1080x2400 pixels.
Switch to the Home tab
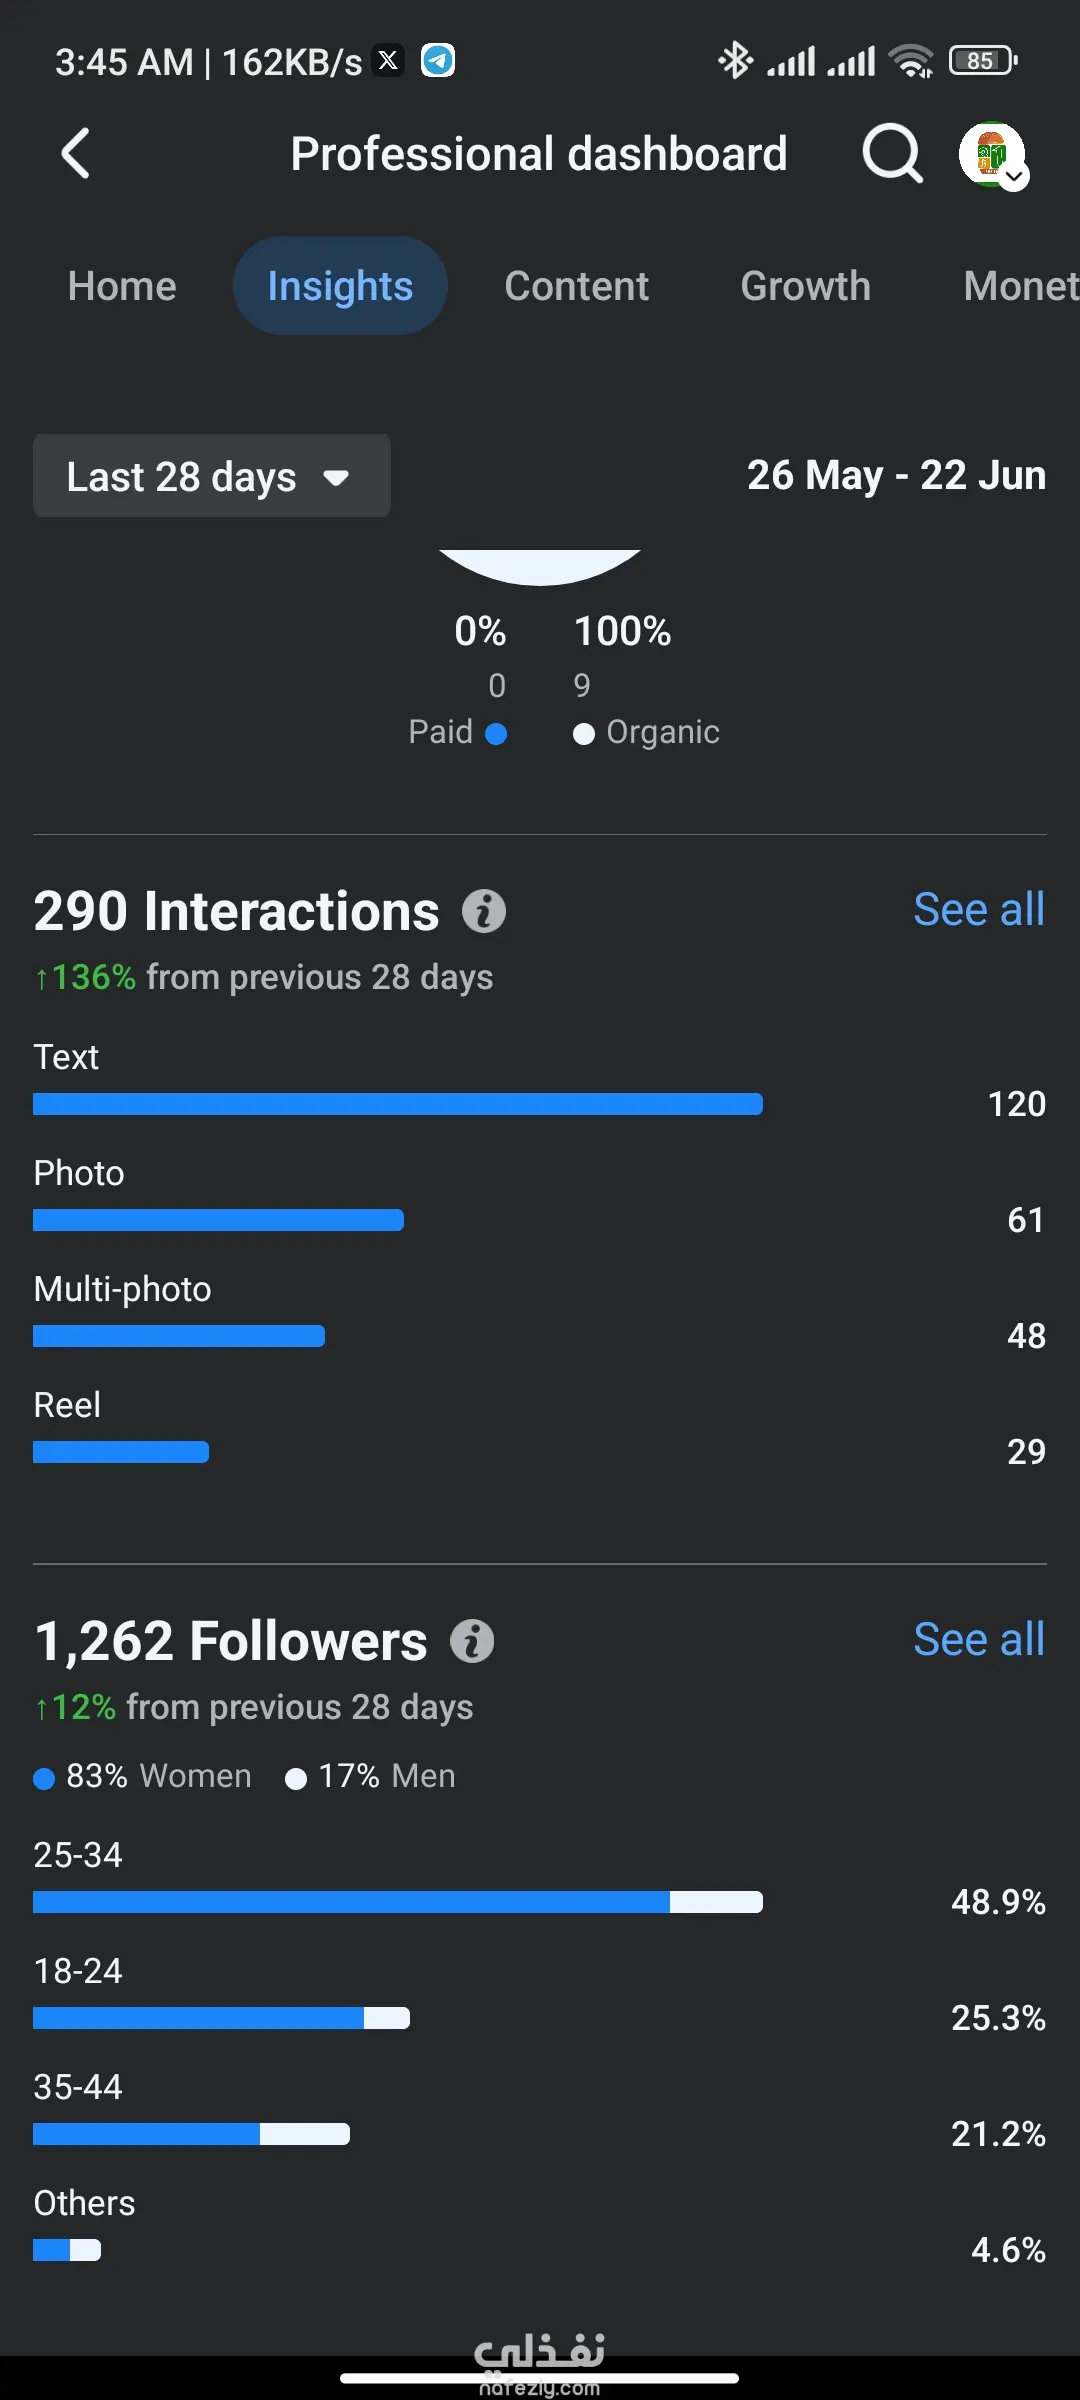(122, 286)
